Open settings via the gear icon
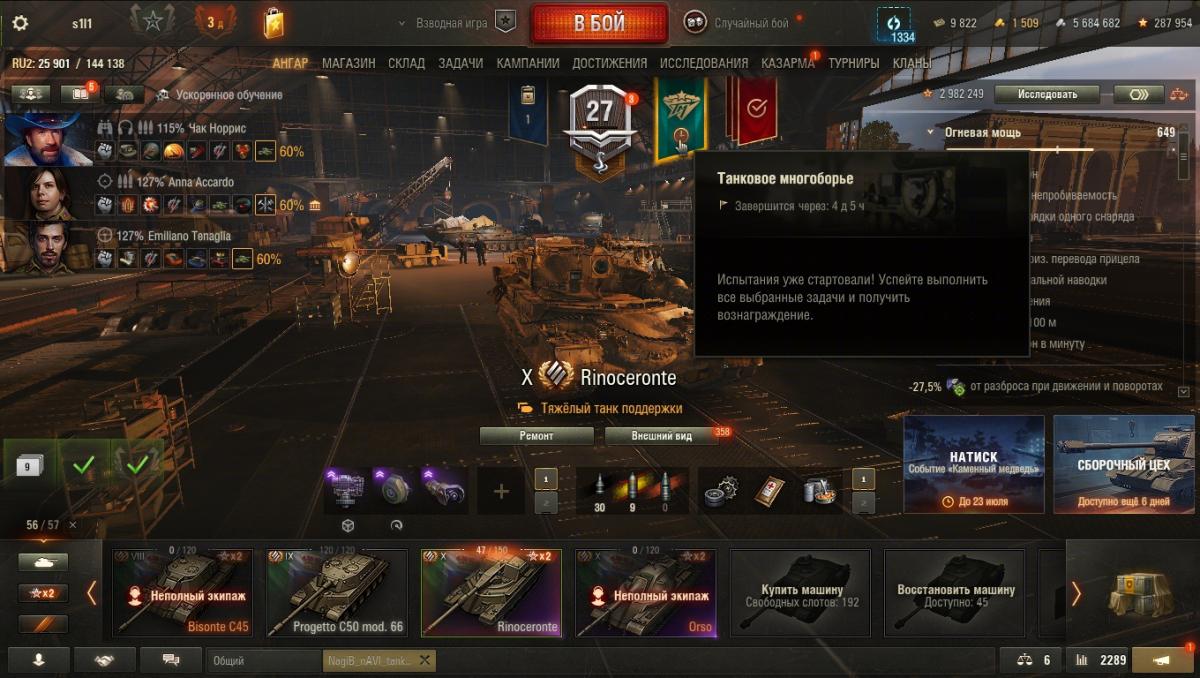The width and height of the screenshot is (1200, 678). (x=20, y=23)
